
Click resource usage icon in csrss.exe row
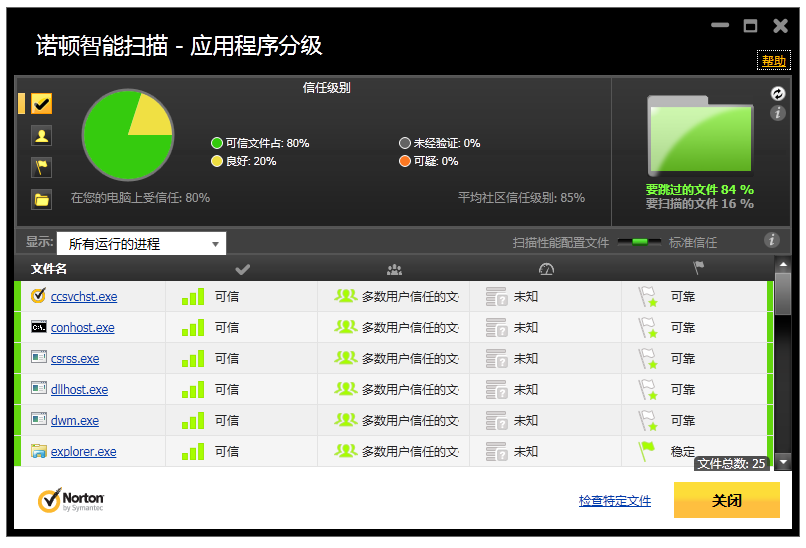497,359
